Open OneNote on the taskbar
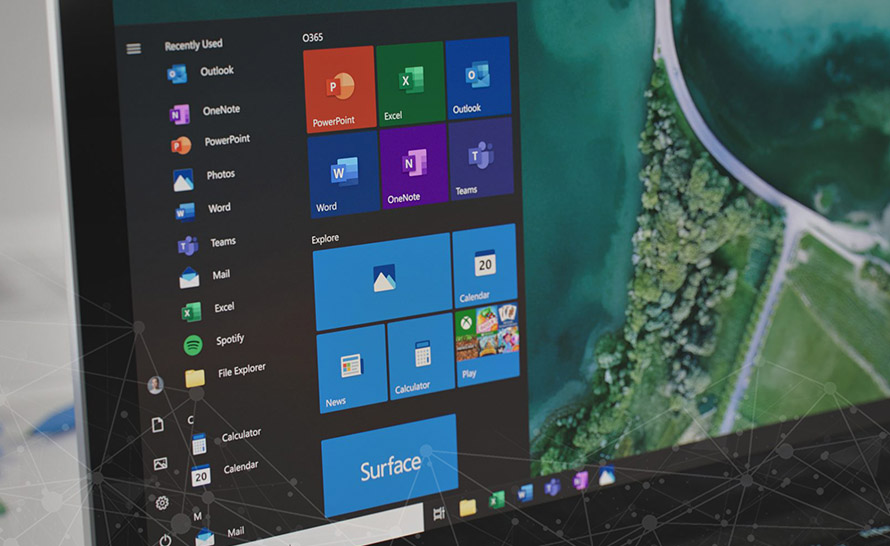Screen dimensions: 890x546 click(580, 480)
